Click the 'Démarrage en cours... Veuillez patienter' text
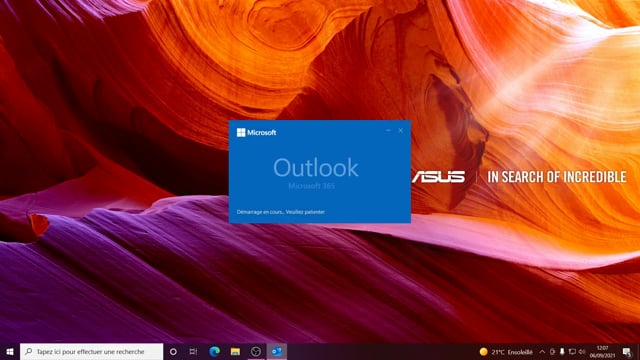Screen dimensions: 640x360 281,212
